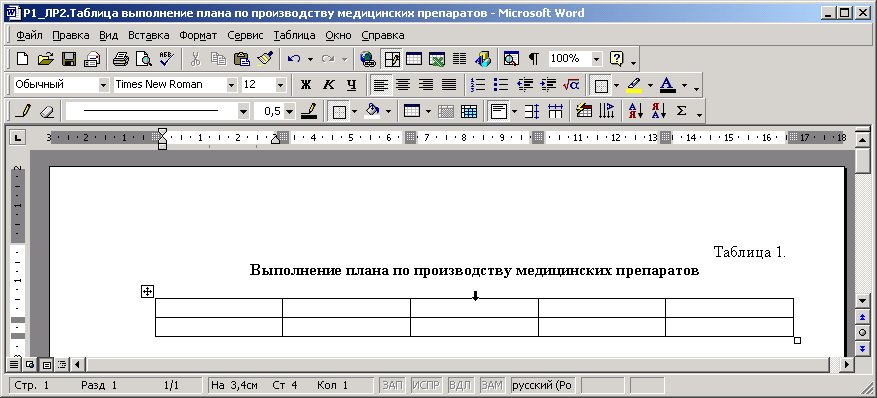Image resolution: width=877 pixels, height=398 pixels.
Task: Toggle Italic formatting (К)
Action: coord(329,84)
